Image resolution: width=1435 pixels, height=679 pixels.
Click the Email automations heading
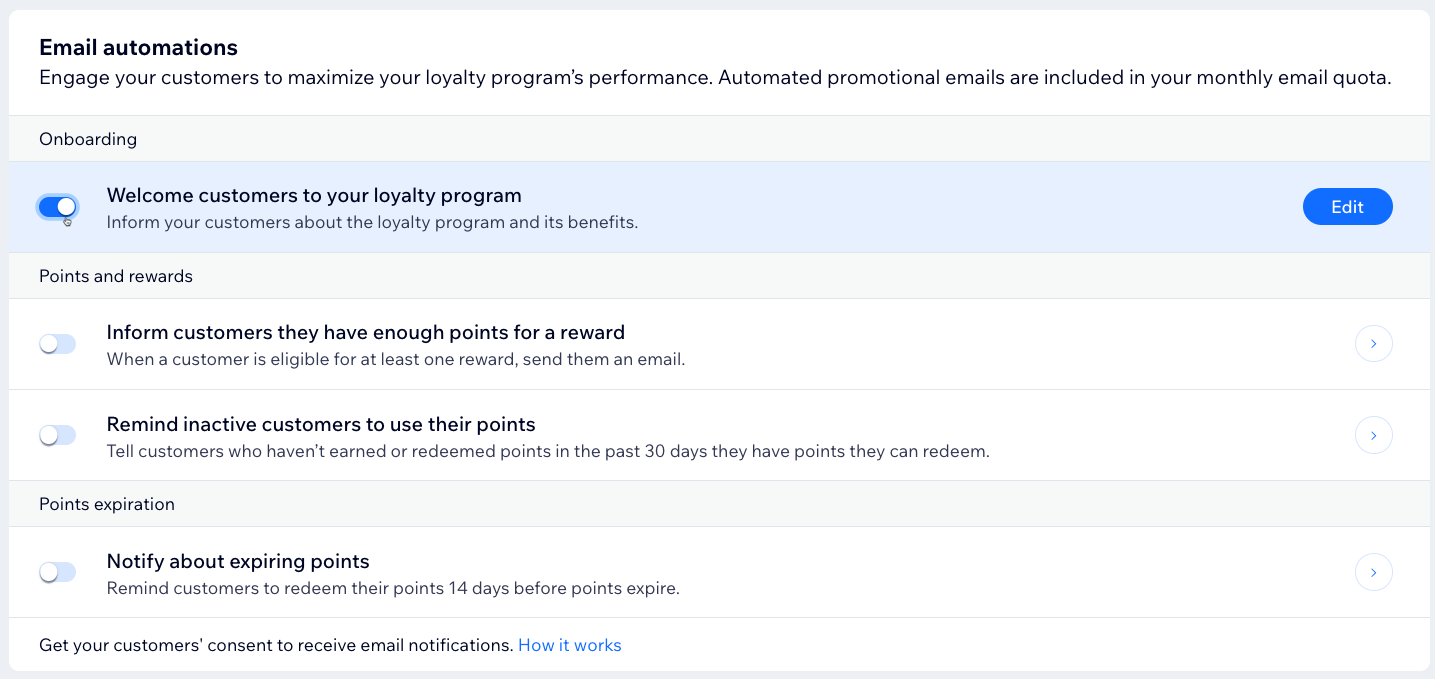pos(138,47)
